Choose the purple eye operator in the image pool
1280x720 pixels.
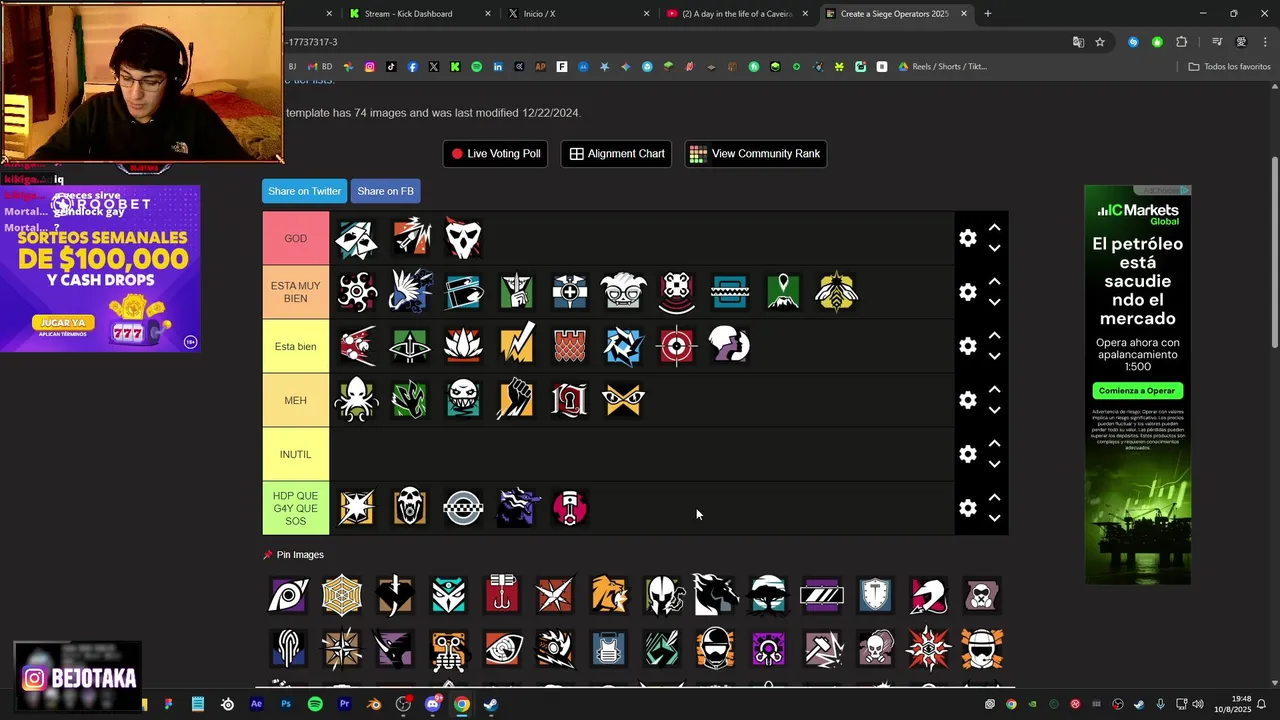coord(288,596)
